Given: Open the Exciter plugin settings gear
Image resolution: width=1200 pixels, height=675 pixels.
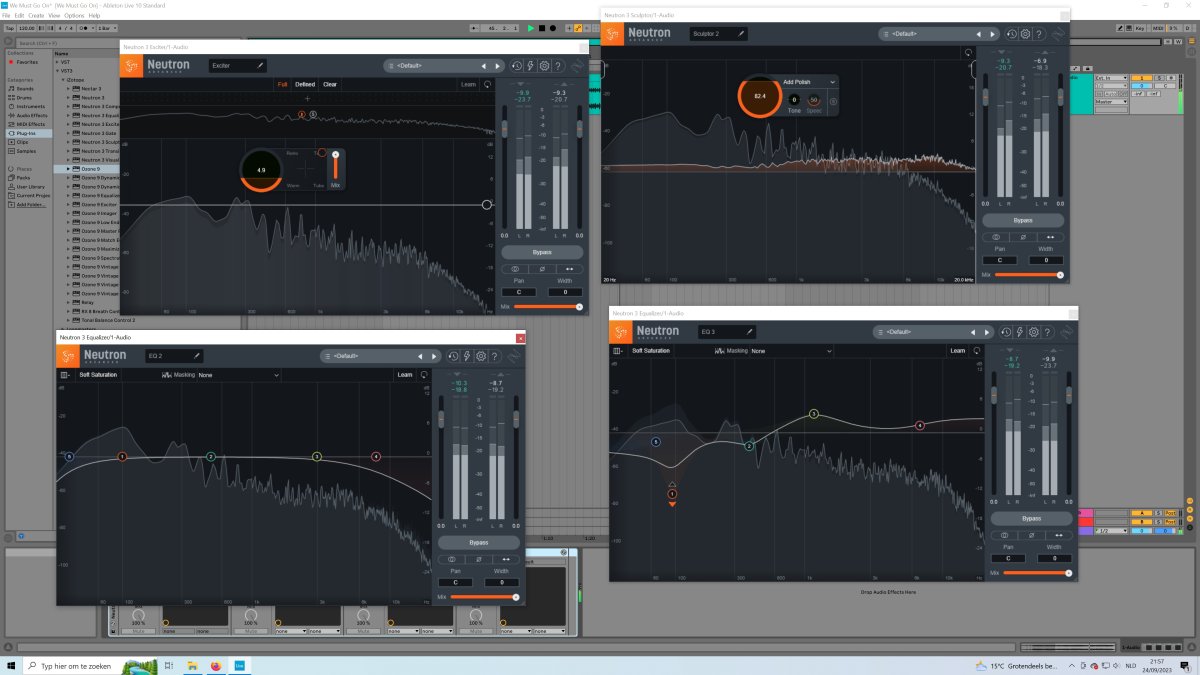Looking at the screenshot, I should click(544, 66).
